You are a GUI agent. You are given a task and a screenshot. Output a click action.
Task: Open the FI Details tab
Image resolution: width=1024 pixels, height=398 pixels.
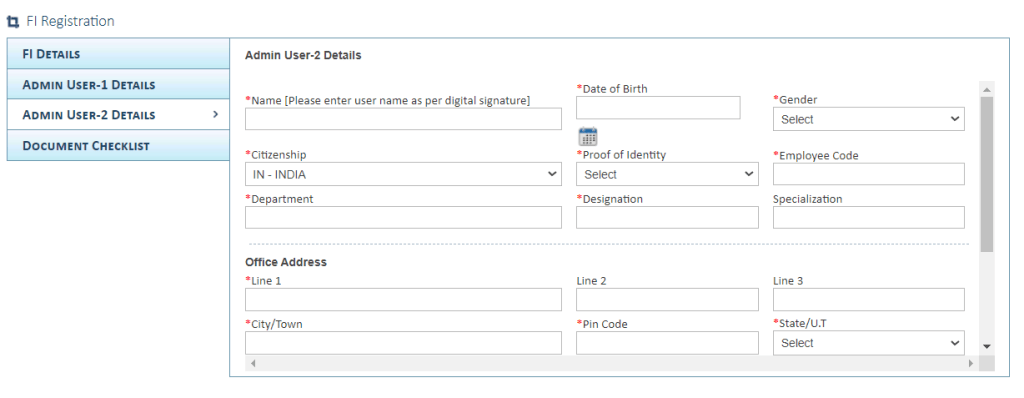click(x=118, y=54)
